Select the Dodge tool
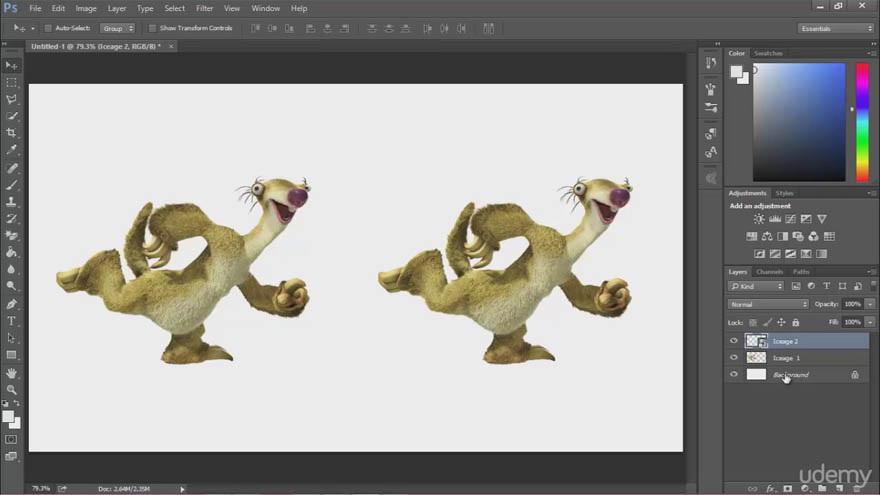Viewport: 880px width, 495px height. pos(11,286)
